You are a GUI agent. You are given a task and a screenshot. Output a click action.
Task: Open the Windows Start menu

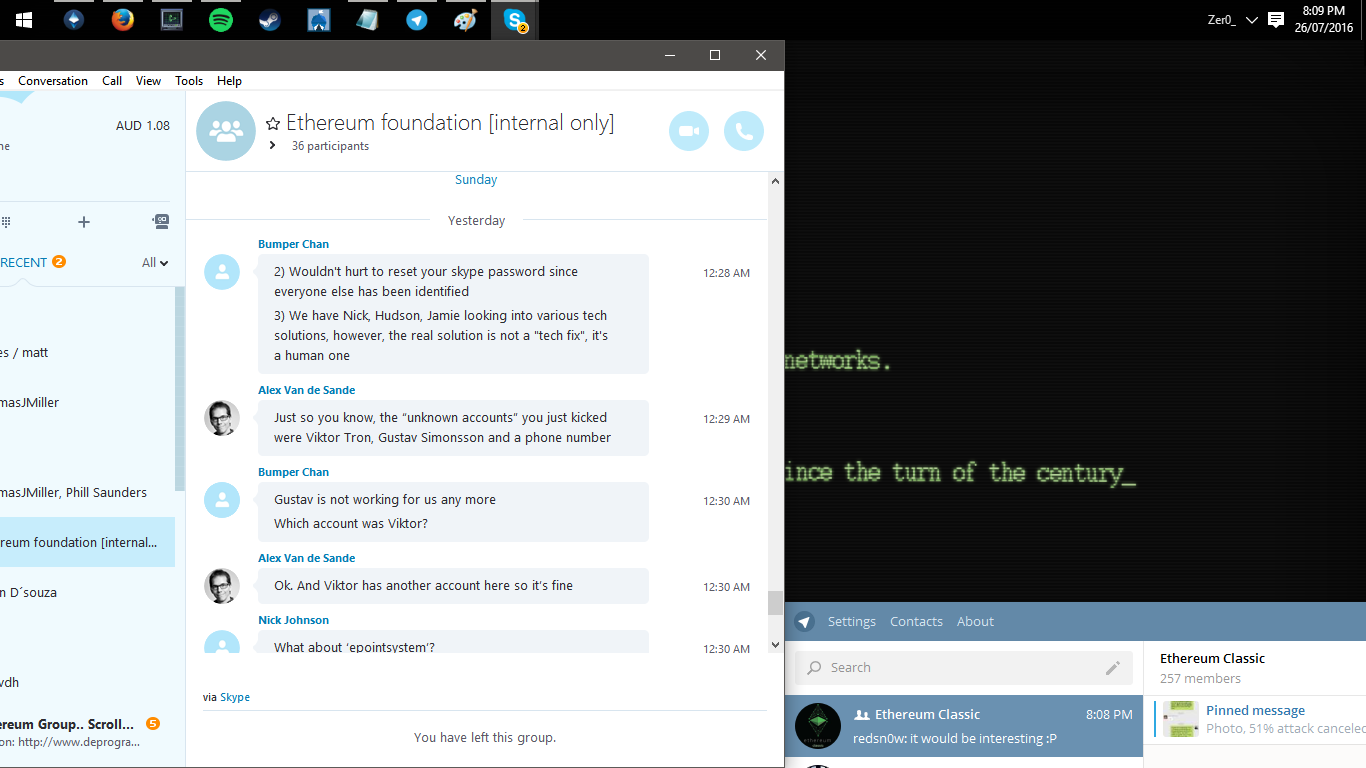[24, 20]
